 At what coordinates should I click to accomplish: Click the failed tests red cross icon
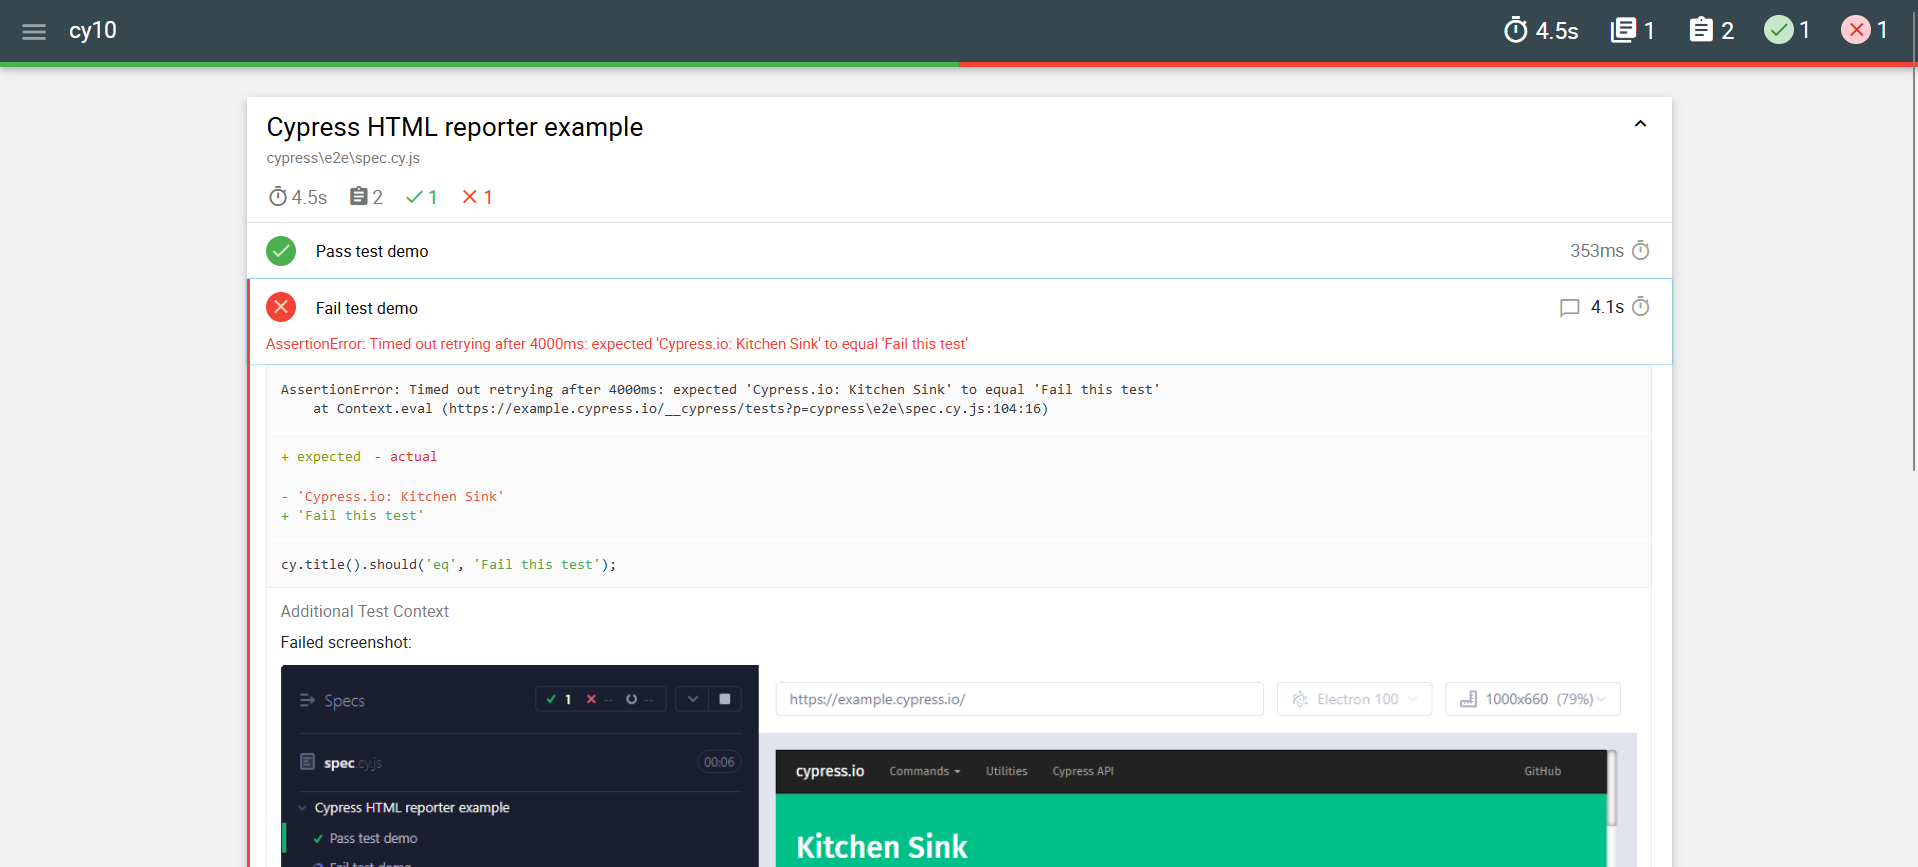[1856, 30]
